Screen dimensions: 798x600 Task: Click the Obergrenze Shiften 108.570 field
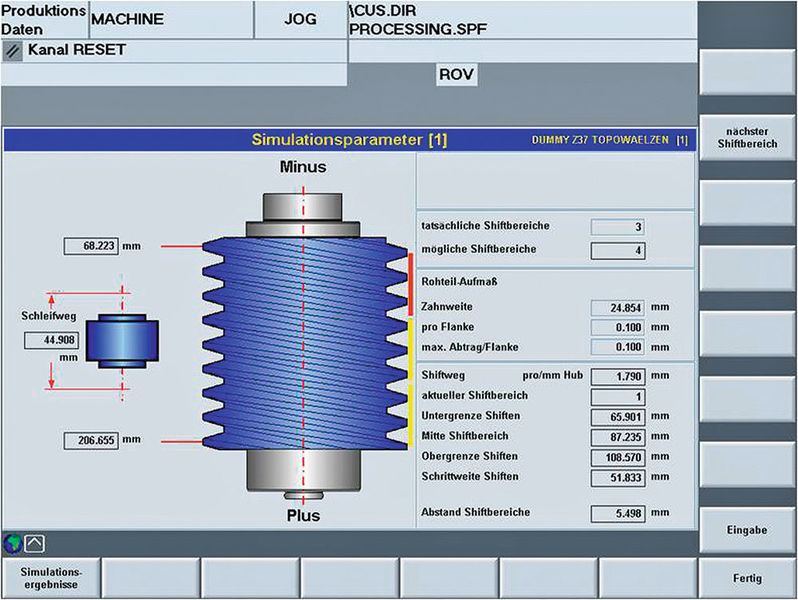pyautogui.click(x=618, y=458)
